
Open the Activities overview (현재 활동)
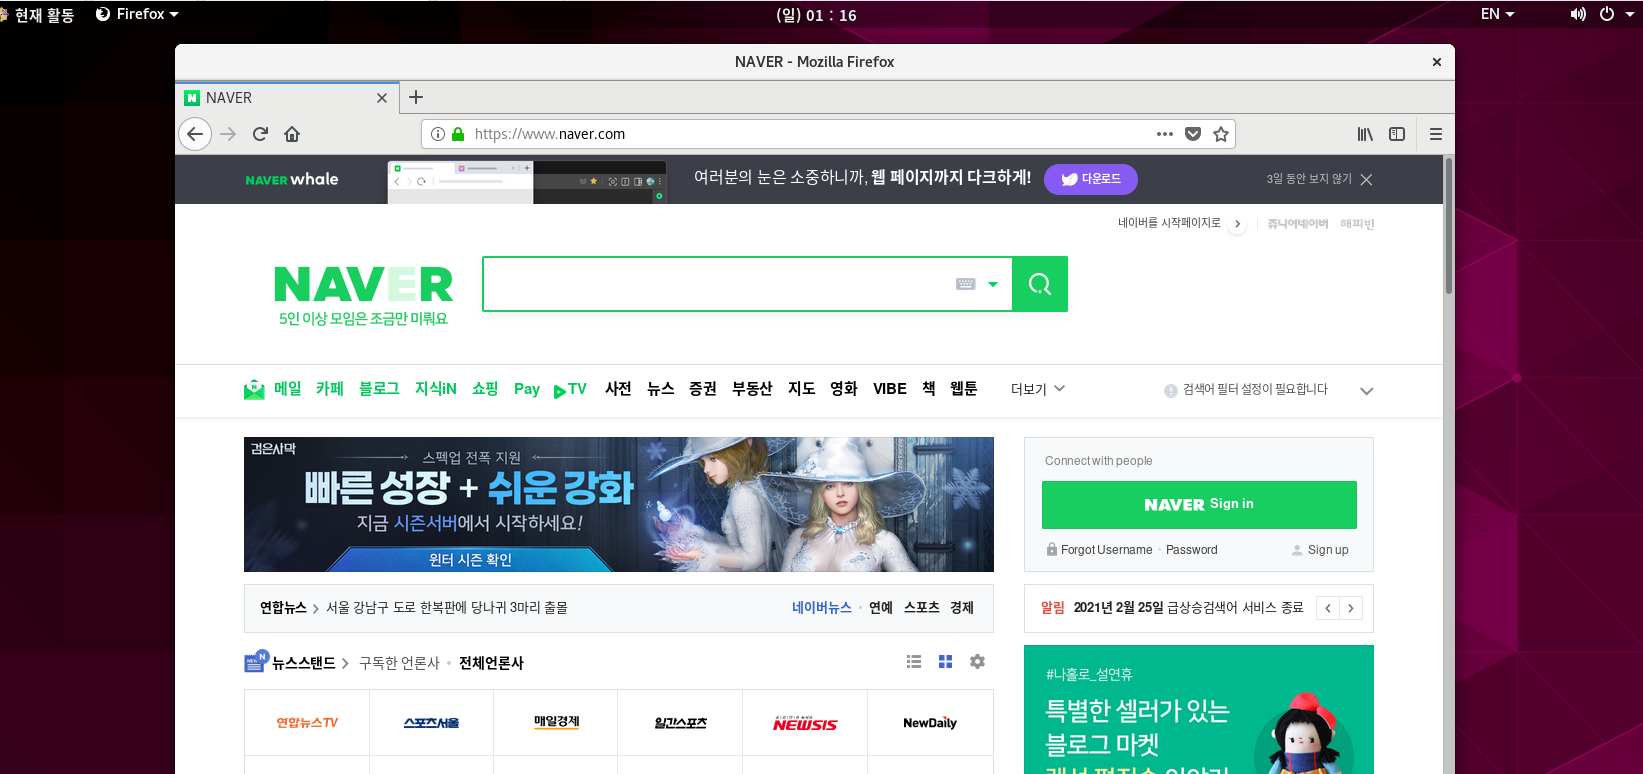pos(44,15)
